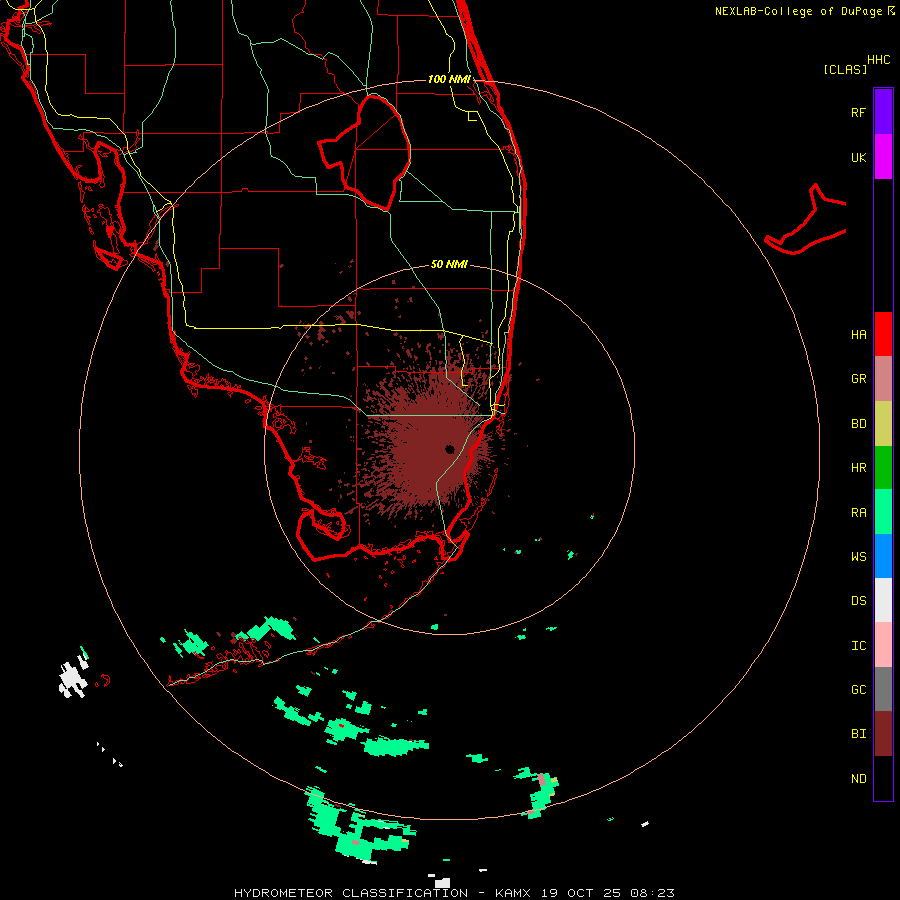The image size is (900, 900).
Task: Click the ND black legend swatch
Action: pos(883,778)
